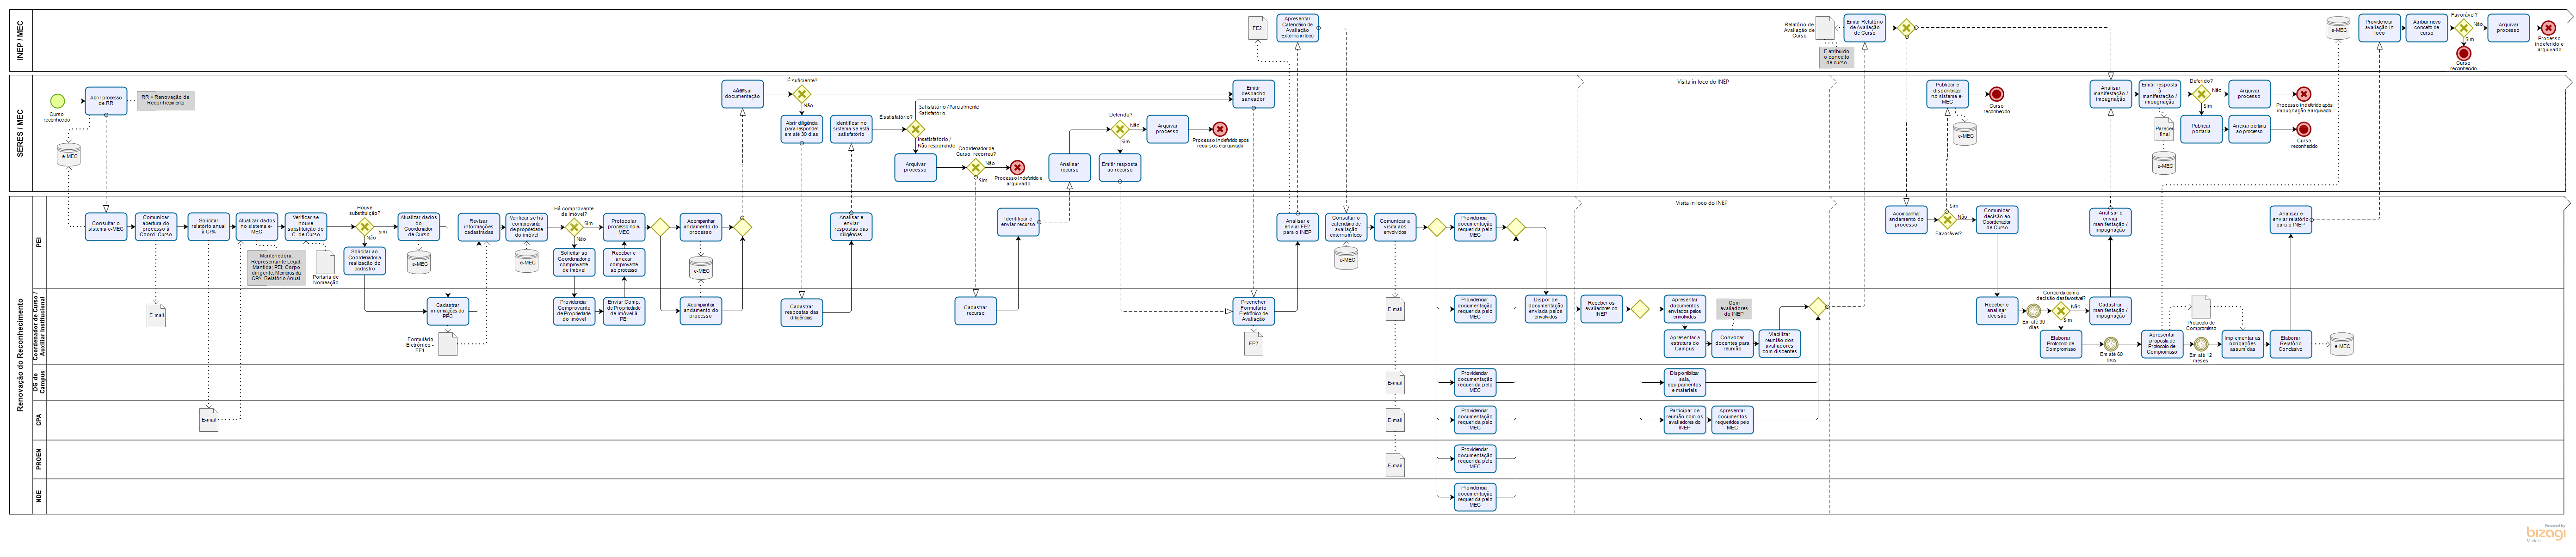Click the Protocolo de Compromisso document icon
Screen dimensions: 2576x557
pyautogui.click(x=2200, y=306)
